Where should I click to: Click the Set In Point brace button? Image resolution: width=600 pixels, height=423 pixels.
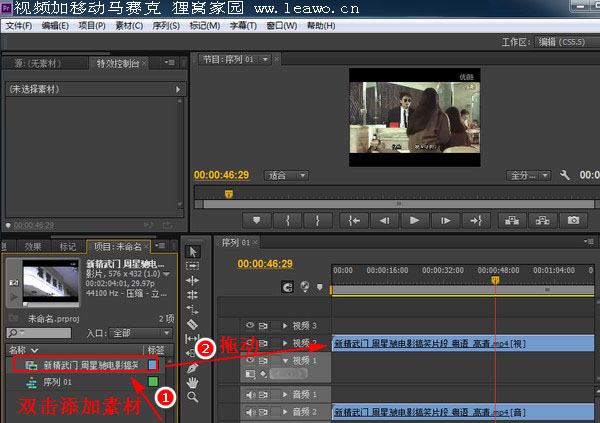coord(288,220)
